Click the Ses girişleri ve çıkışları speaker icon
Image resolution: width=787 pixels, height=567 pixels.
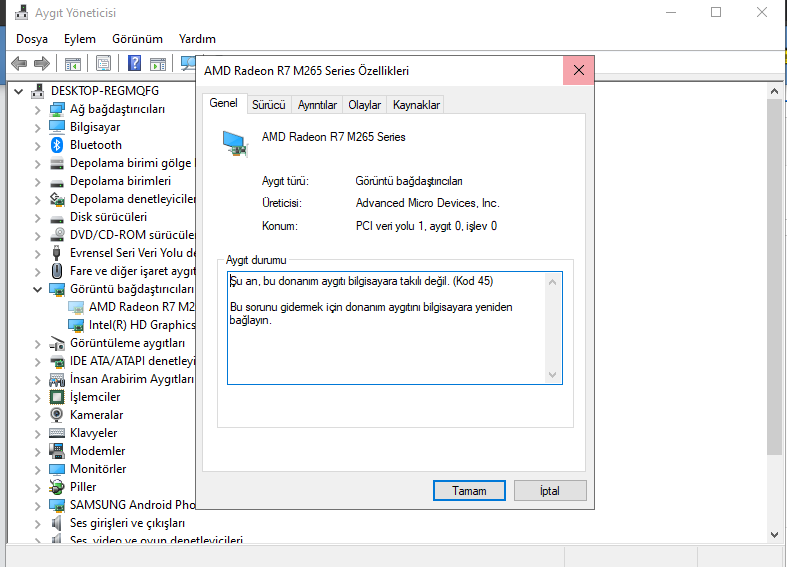(57, 523)
